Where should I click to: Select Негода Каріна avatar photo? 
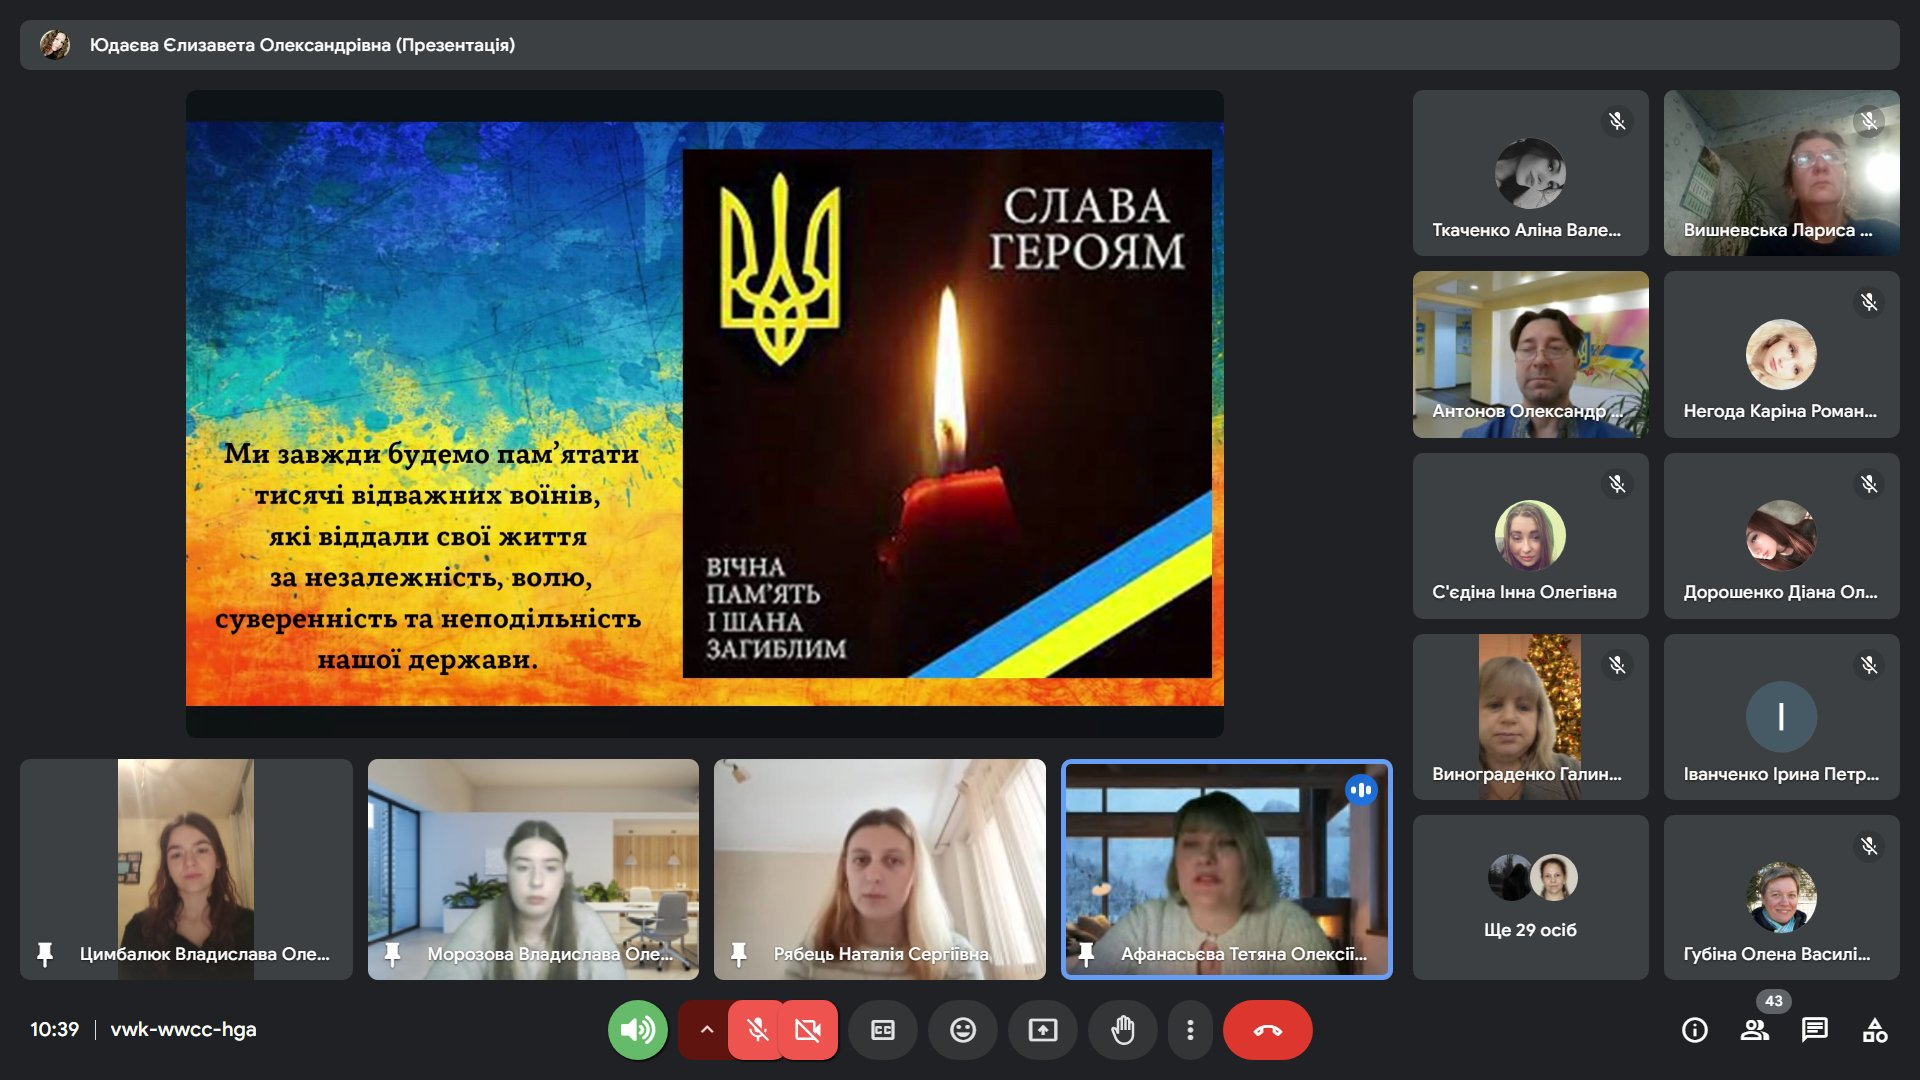pos(1781,354)
